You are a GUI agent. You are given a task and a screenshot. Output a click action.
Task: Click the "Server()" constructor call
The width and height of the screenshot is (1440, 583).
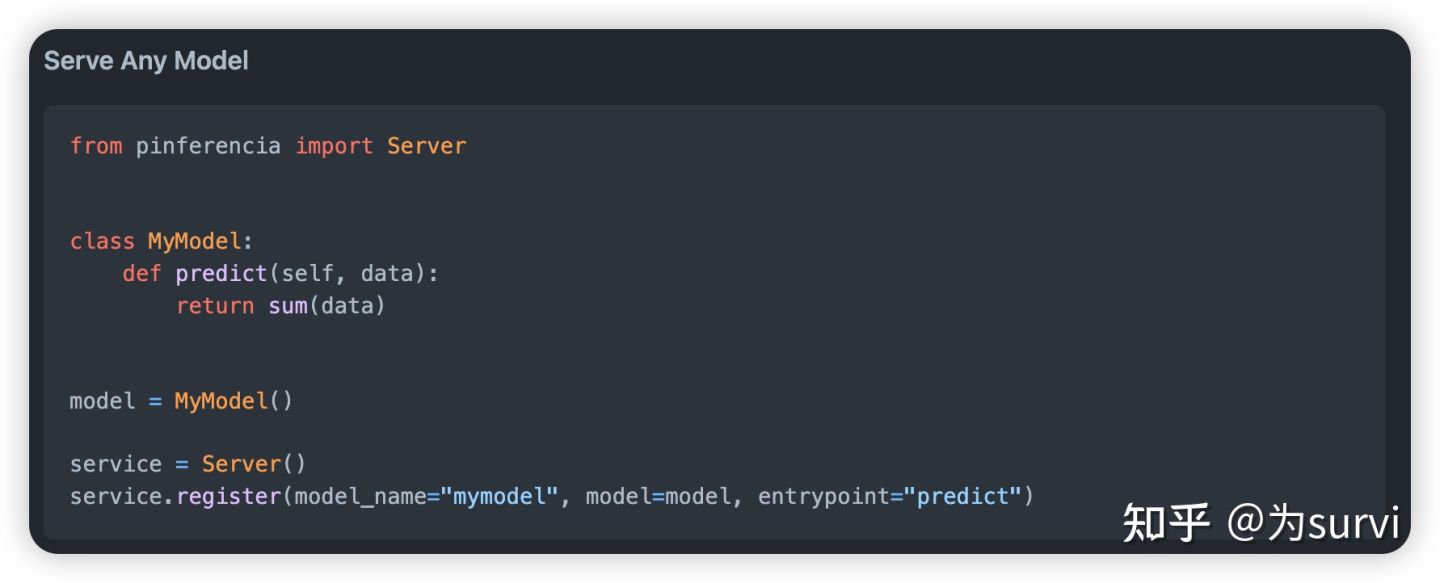click(x=254, y=464)
